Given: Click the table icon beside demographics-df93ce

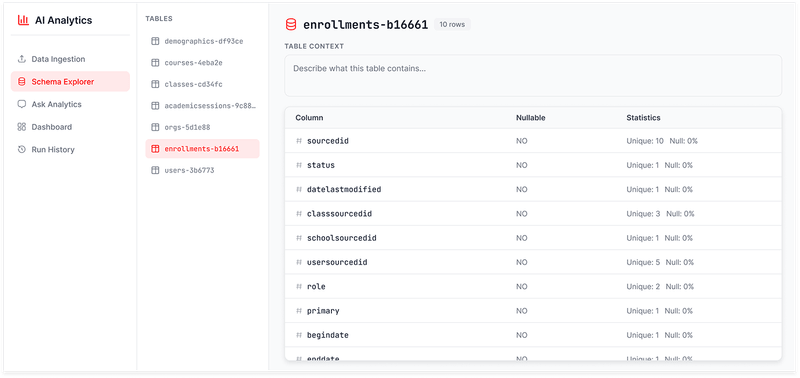Looking at the screenshot, I should point(155,41).
